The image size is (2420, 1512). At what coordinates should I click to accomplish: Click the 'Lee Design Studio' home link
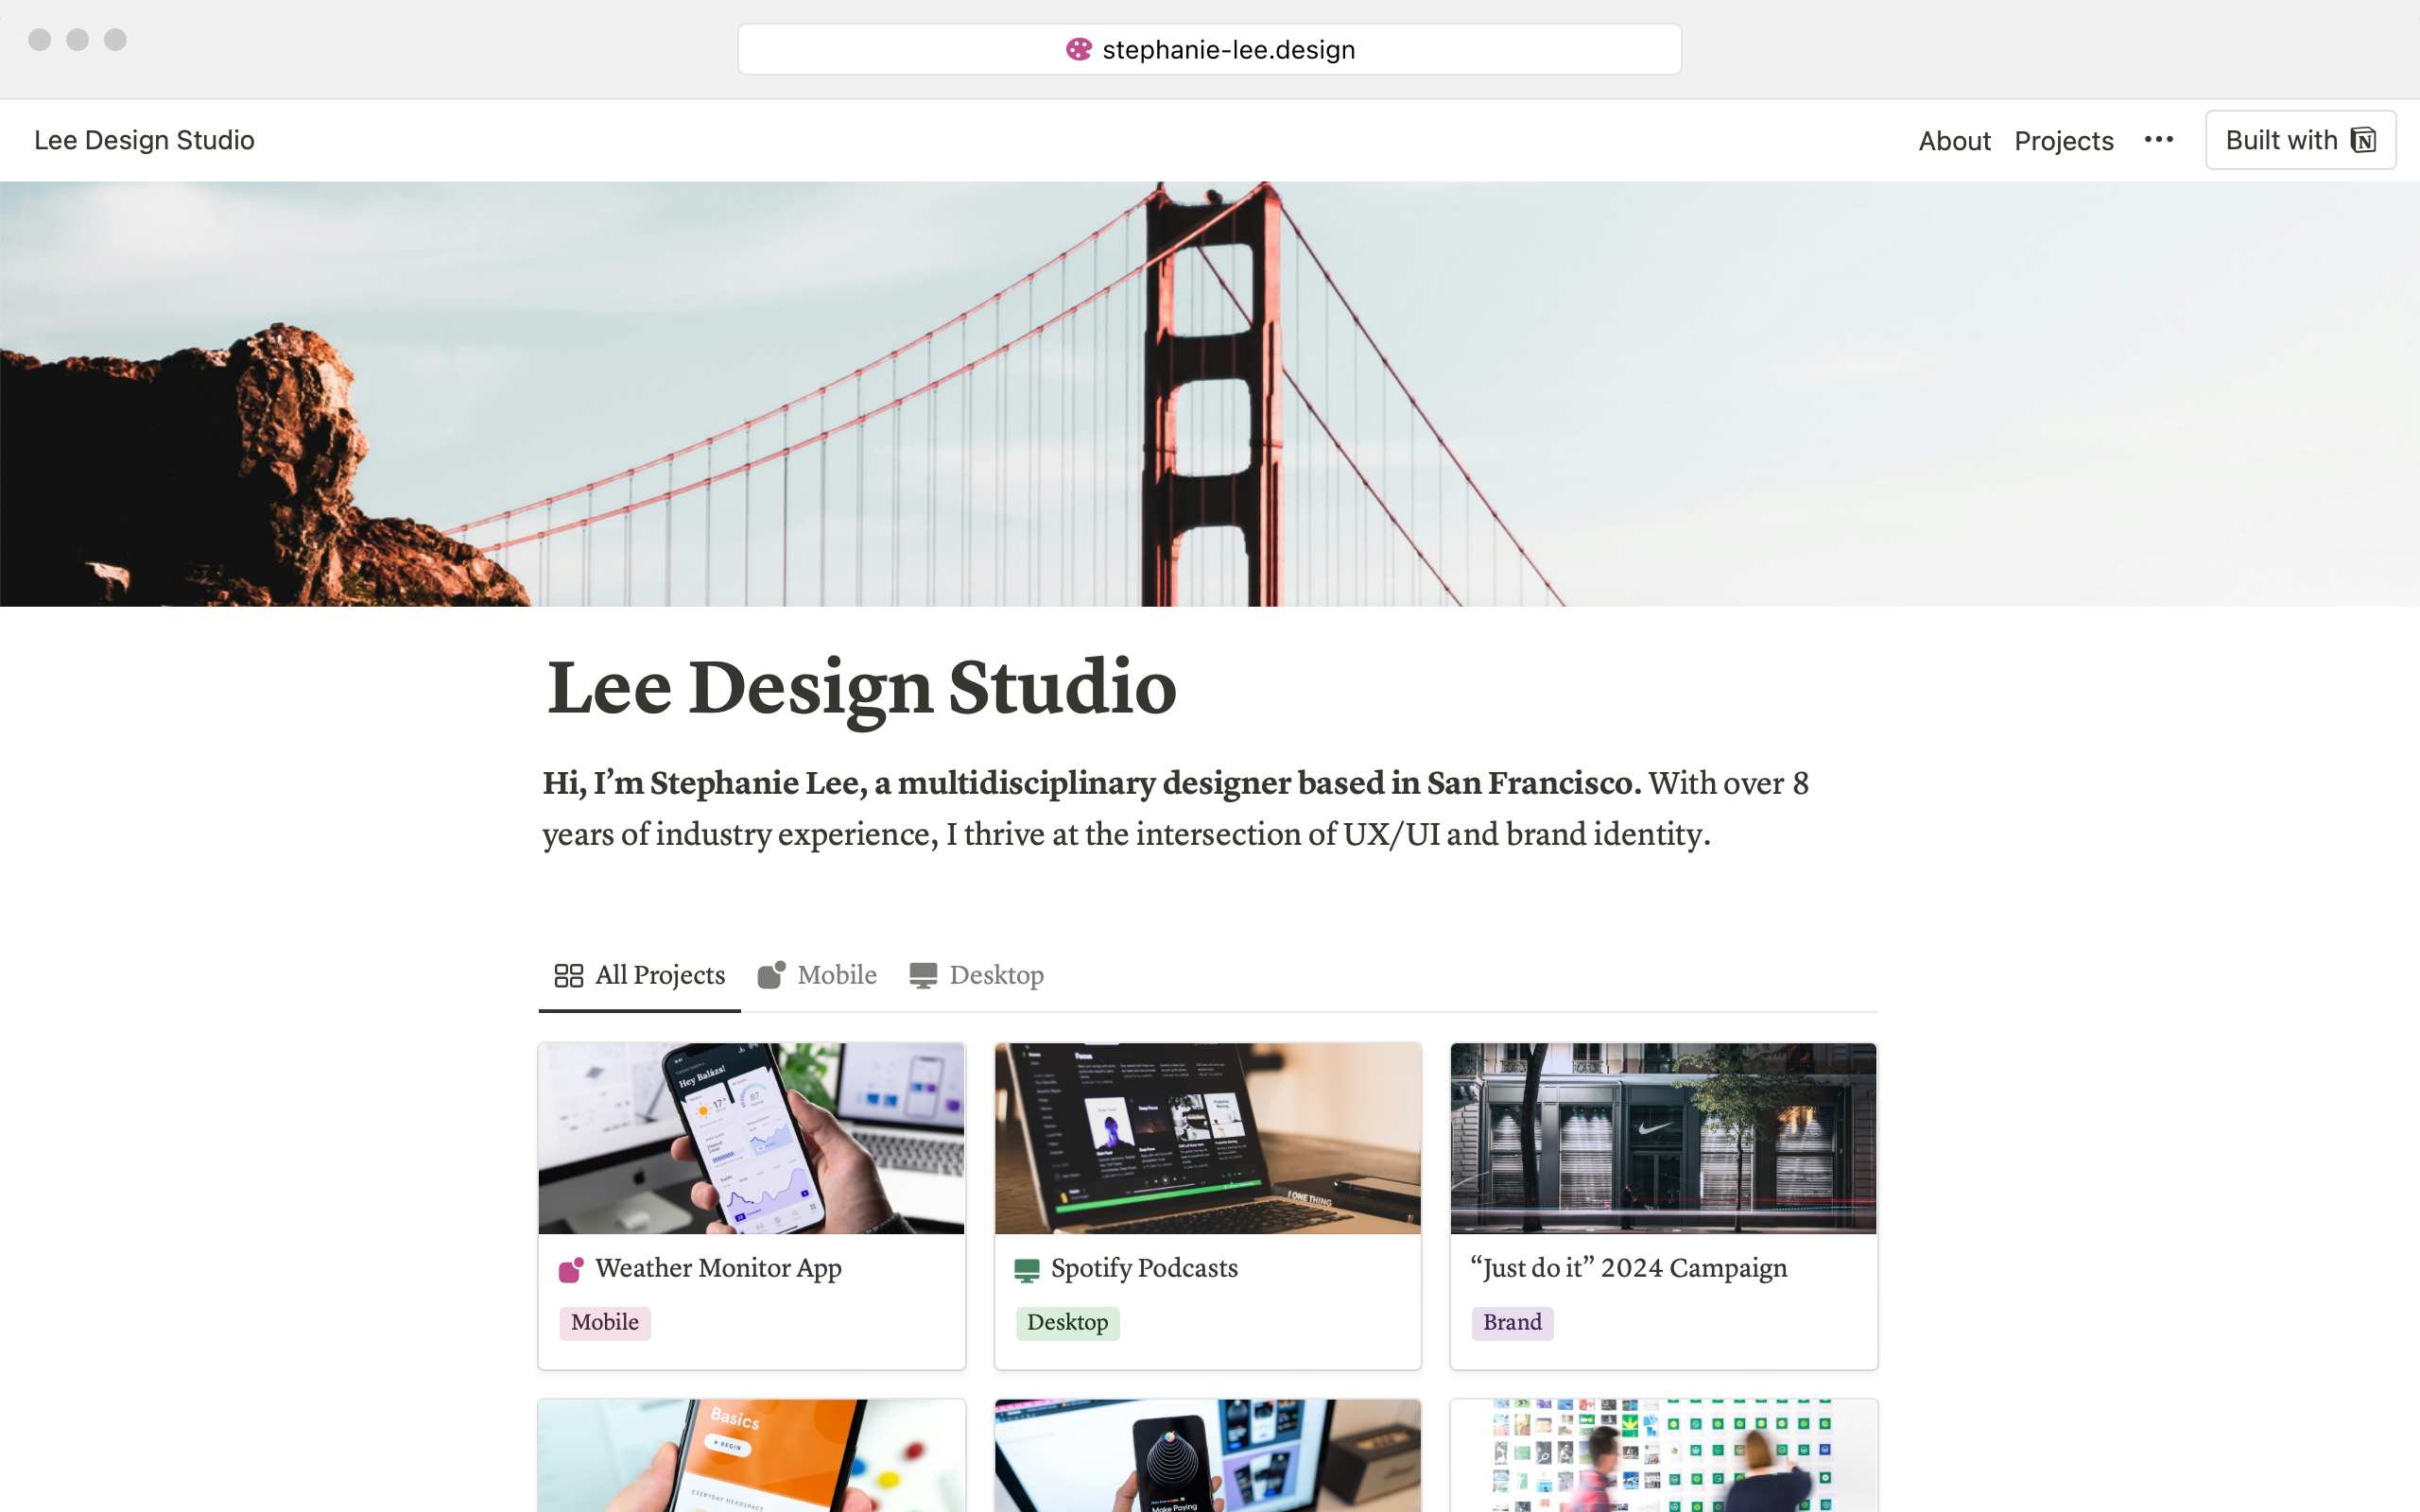tap(143, 139)
